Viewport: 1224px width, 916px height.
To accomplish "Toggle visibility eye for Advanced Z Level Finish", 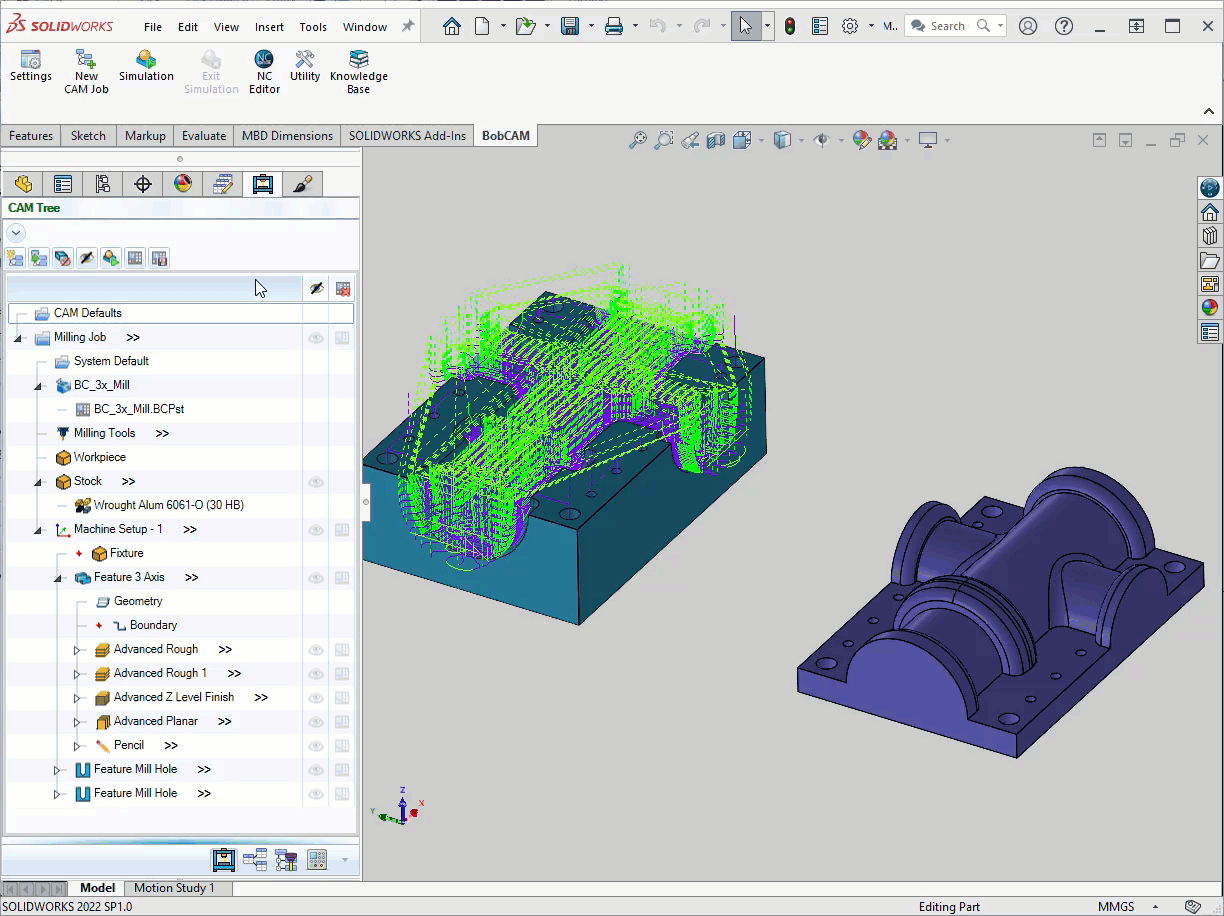I will [x=316, y=698].
